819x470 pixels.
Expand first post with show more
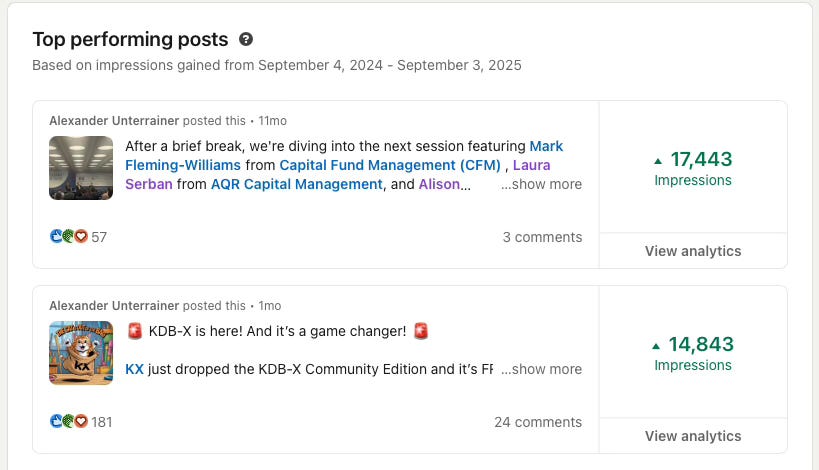pyautogui.click(x=541, y=184)
